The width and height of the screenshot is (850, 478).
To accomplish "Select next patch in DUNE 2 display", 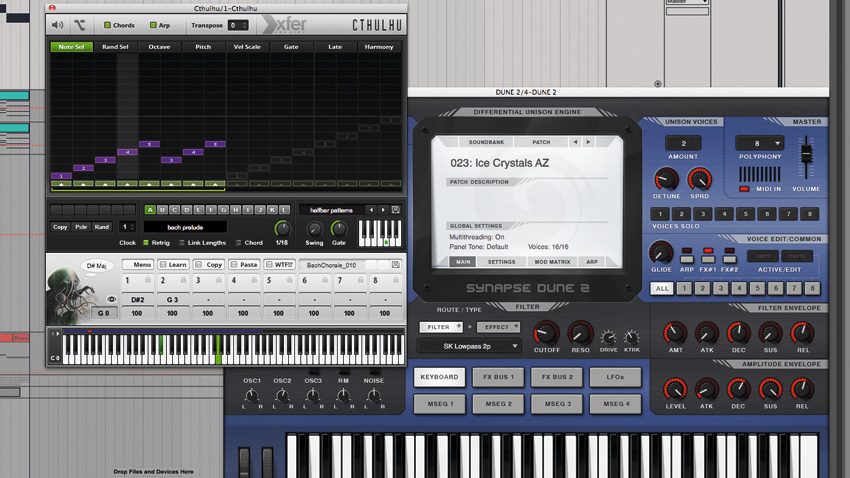I will (588, 142).
